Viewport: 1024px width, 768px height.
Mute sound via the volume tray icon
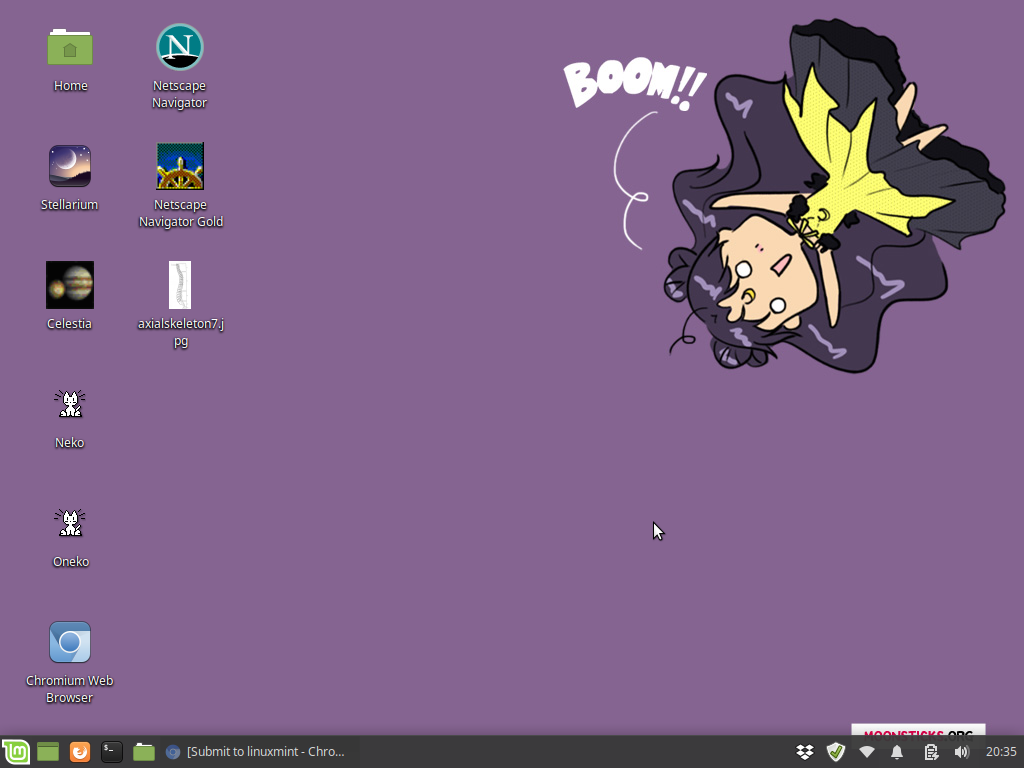click(961, 751)
